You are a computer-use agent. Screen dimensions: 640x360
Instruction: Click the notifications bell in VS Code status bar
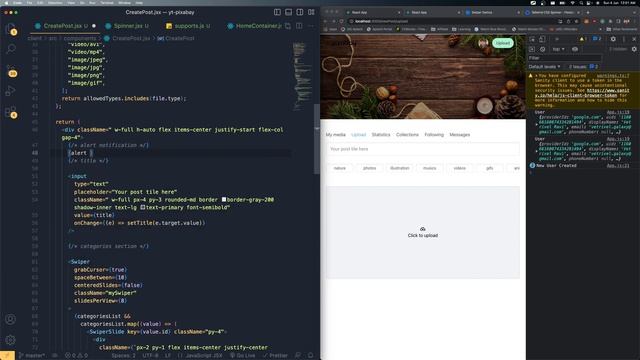point(311,356)
